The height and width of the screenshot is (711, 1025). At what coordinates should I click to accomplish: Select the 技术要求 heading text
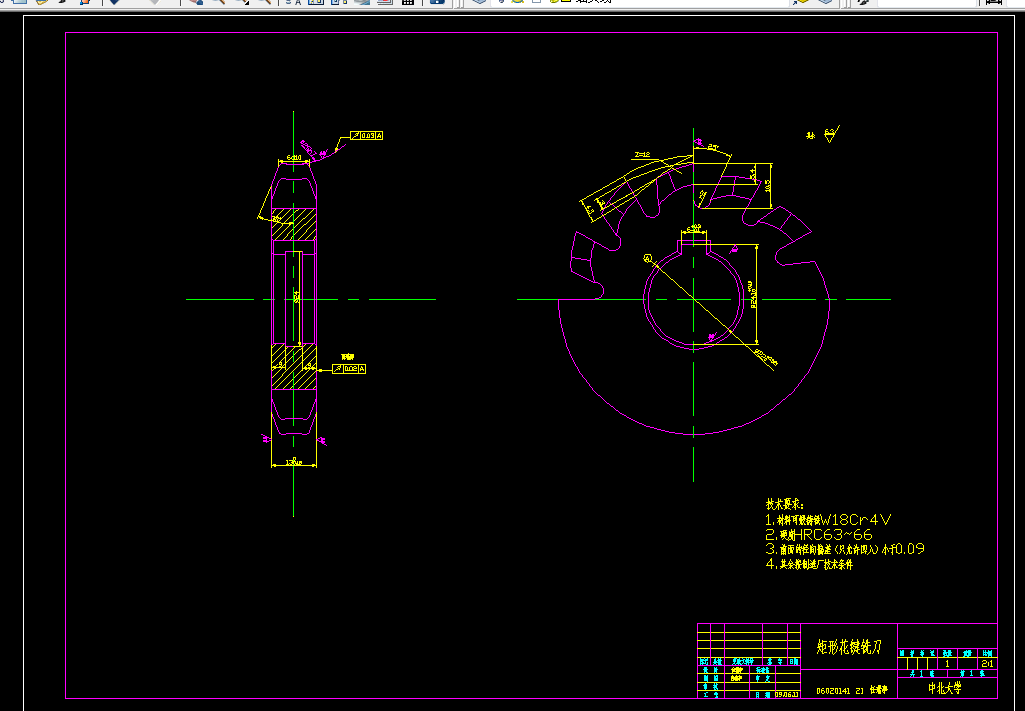point(784,504)
